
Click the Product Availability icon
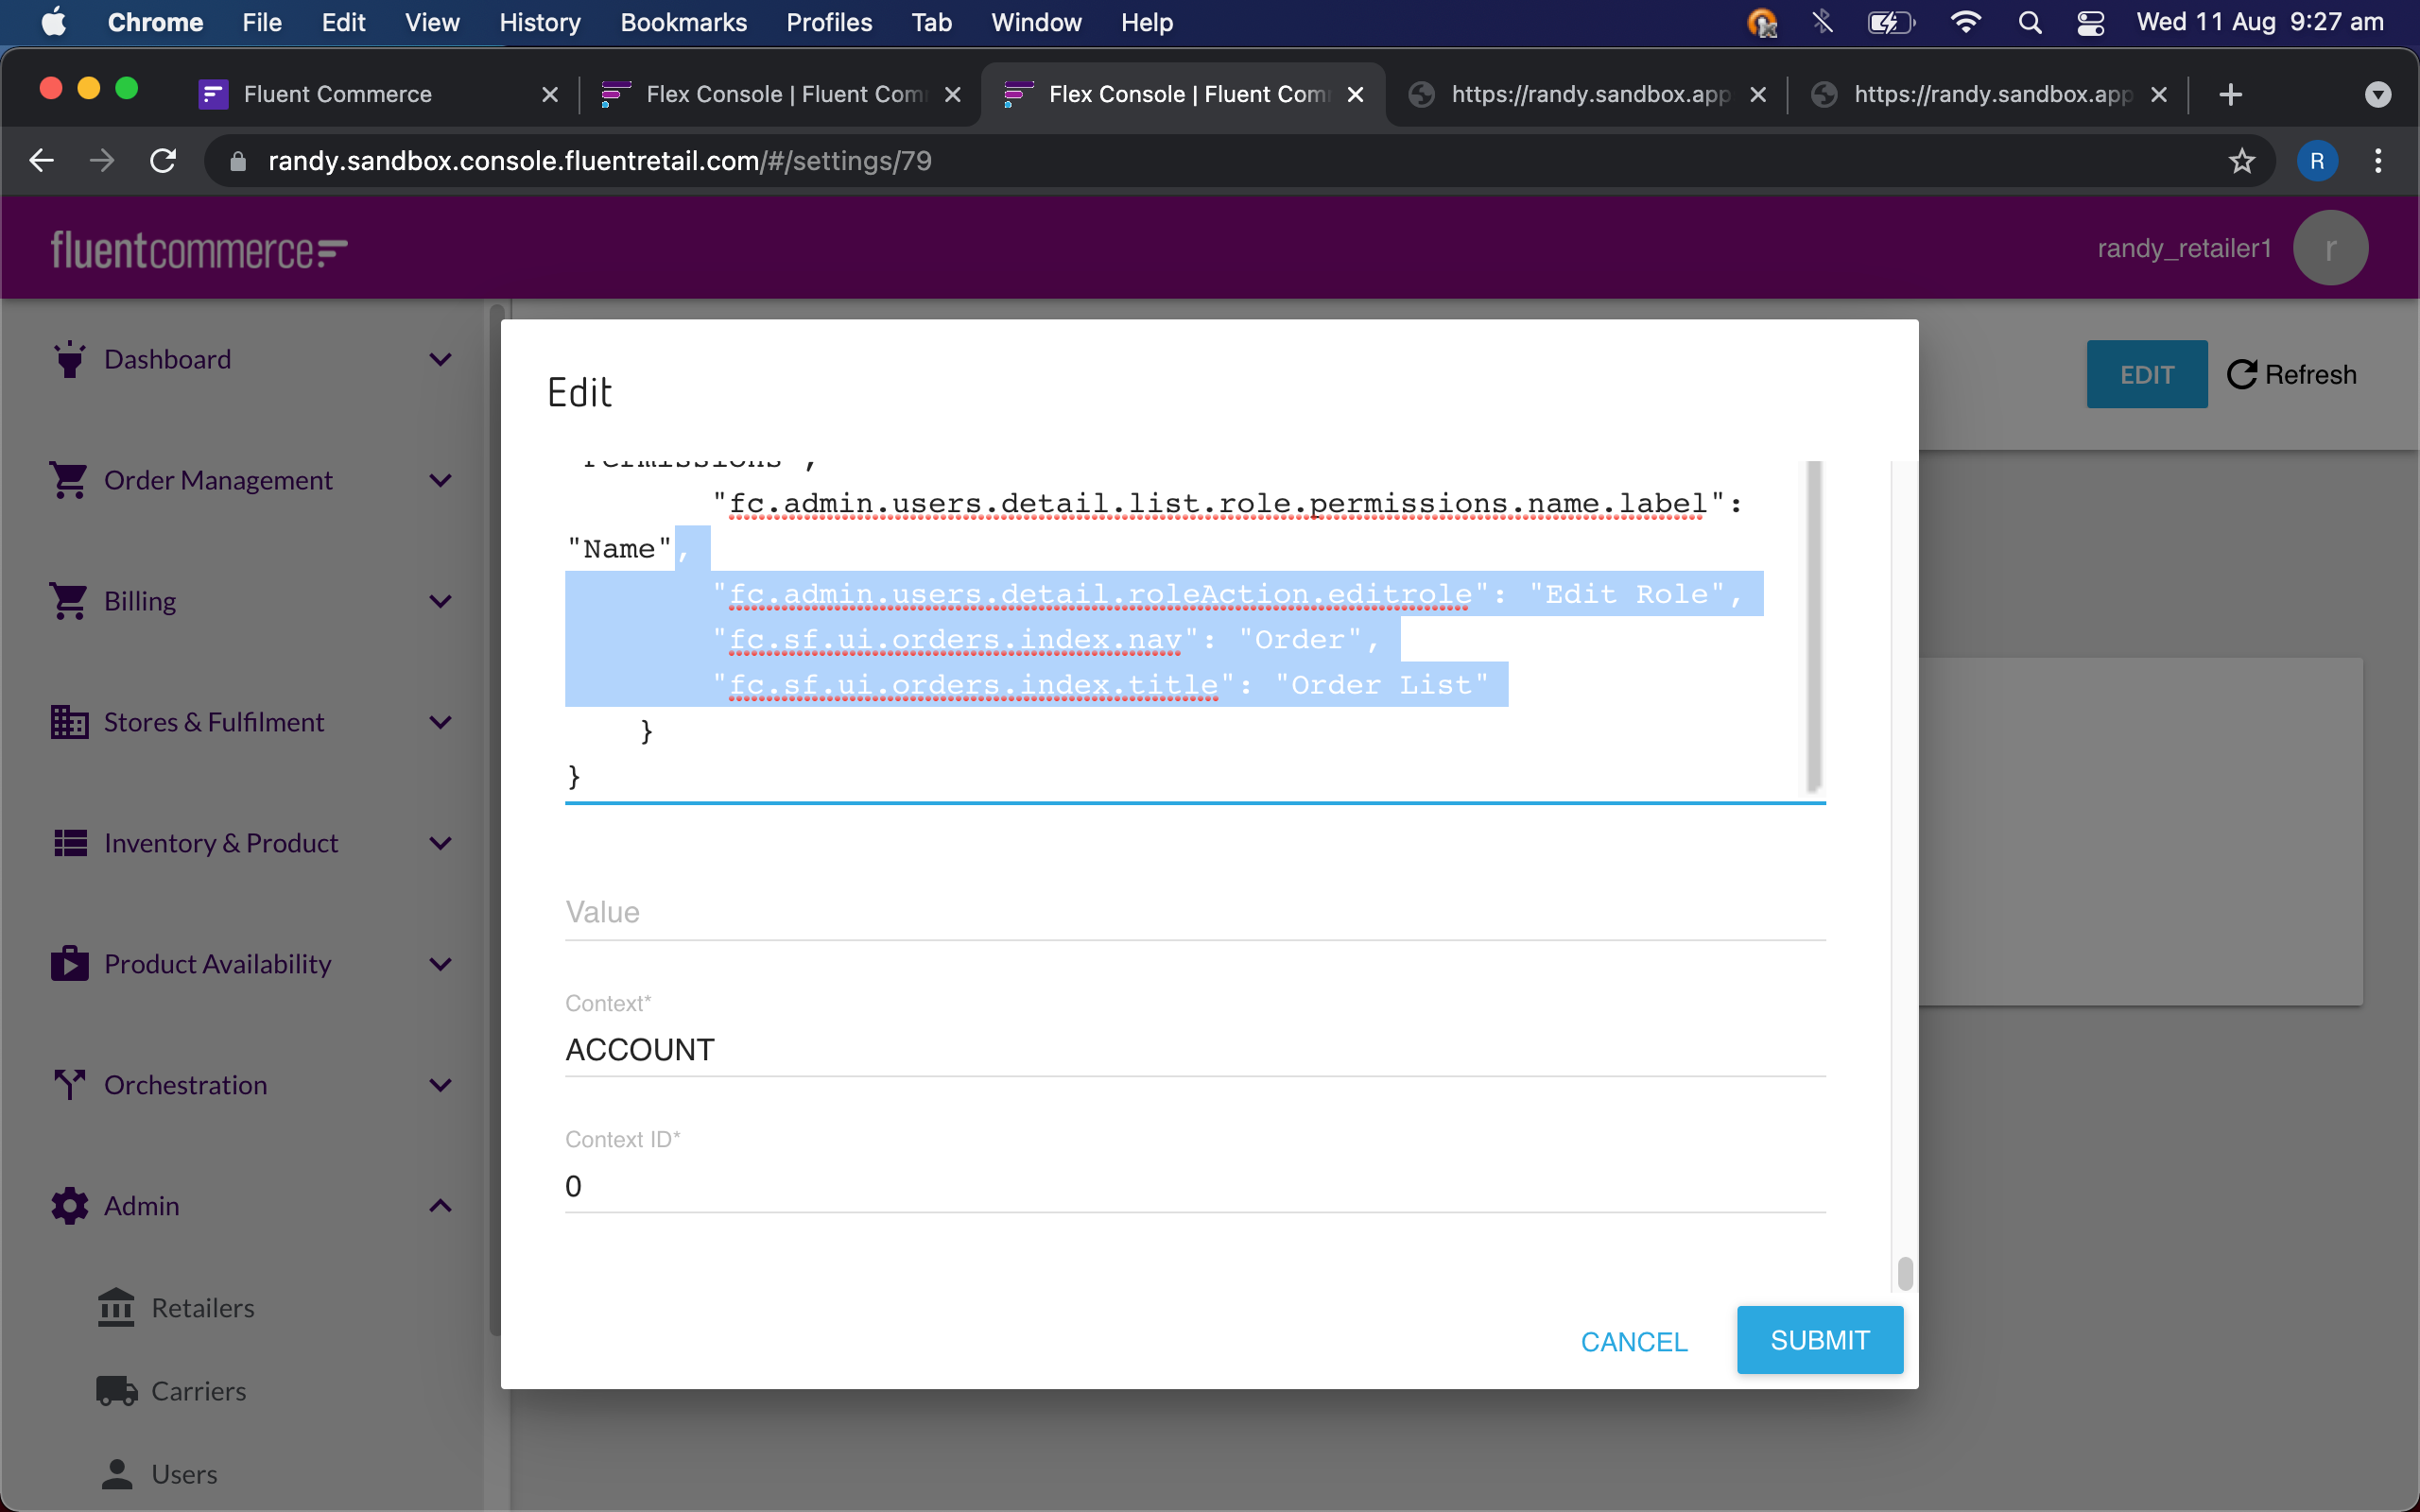click(66, 963)
